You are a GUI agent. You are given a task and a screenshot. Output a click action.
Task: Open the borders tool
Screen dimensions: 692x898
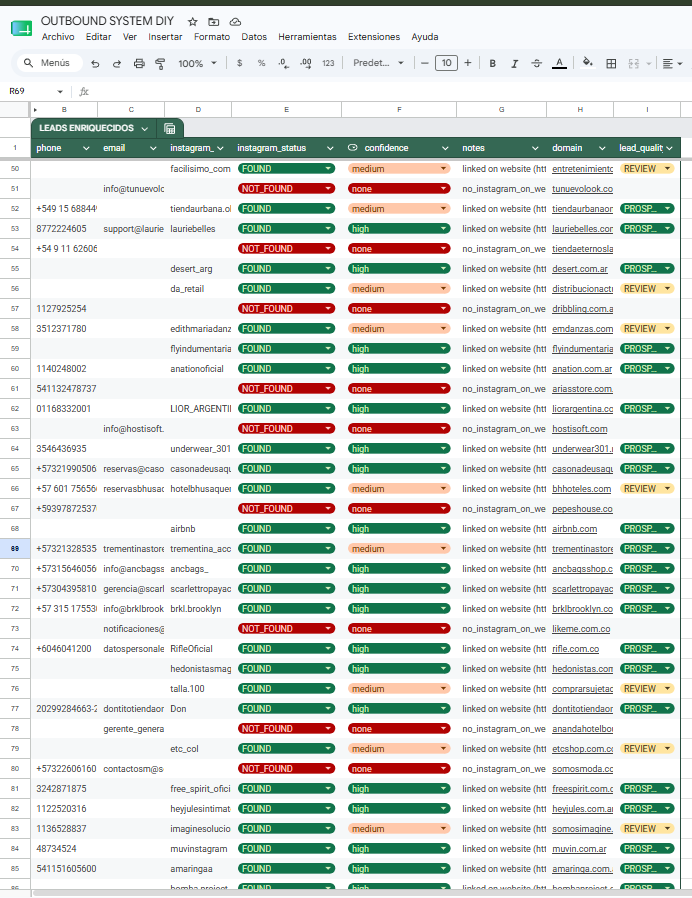coord(611,64)
